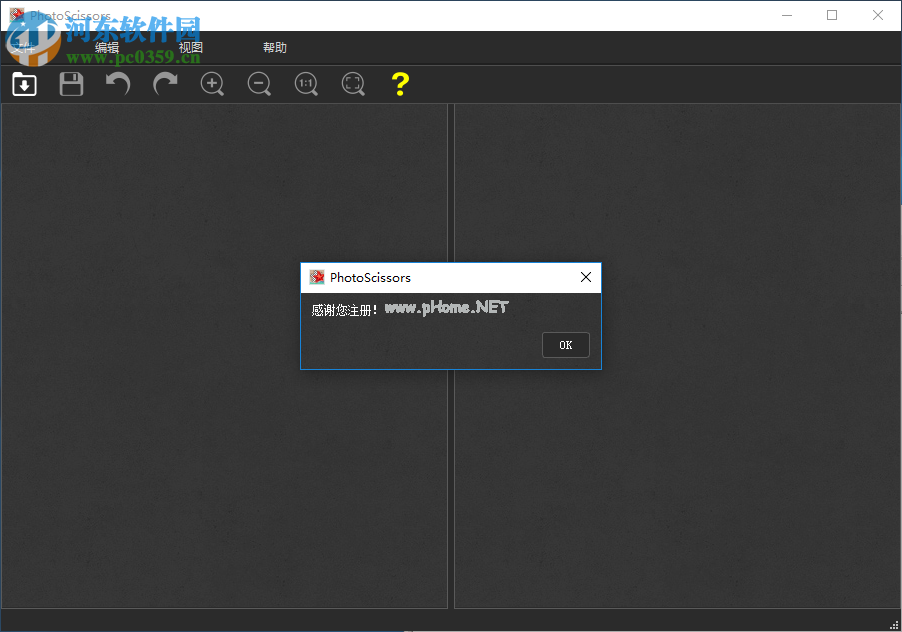Dismiss the registration dialog with its X
Screen dimensions: 902x632
[585, 277]
